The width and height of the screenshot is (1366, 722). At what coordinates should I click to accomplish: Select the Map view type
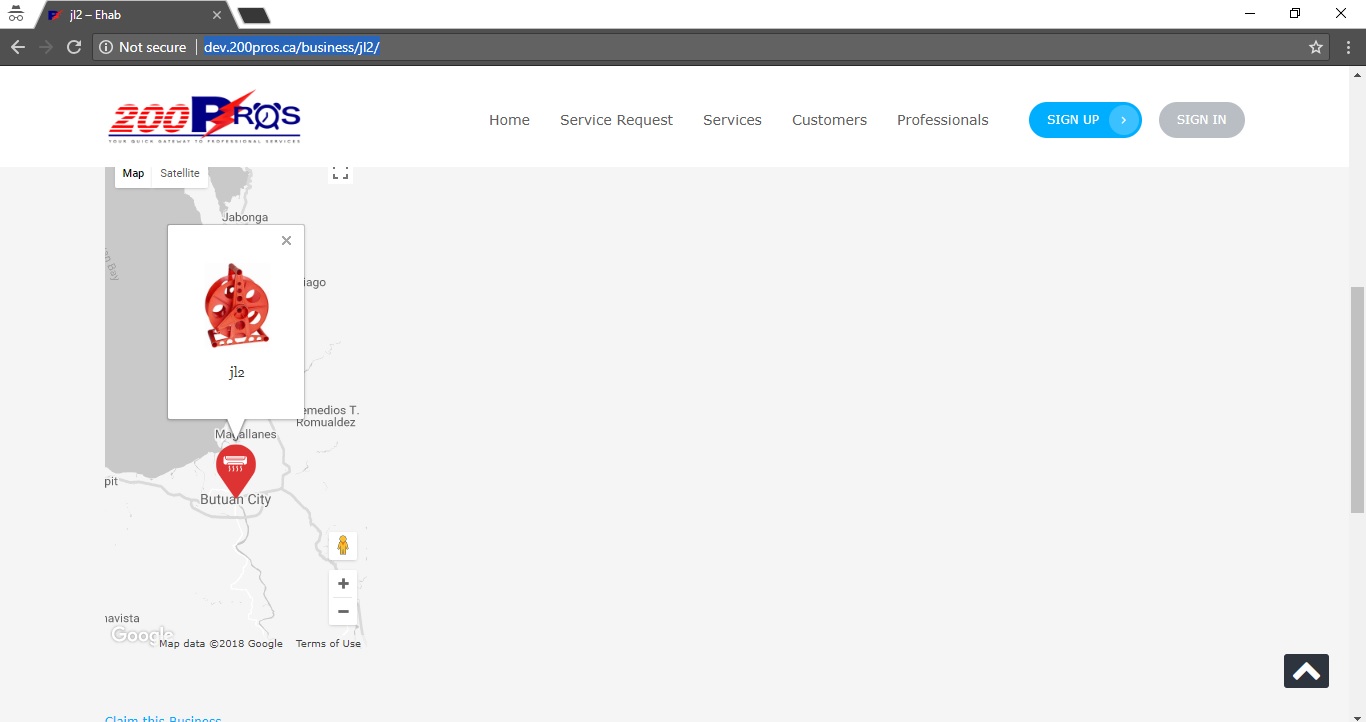click(x=133, y=174)
